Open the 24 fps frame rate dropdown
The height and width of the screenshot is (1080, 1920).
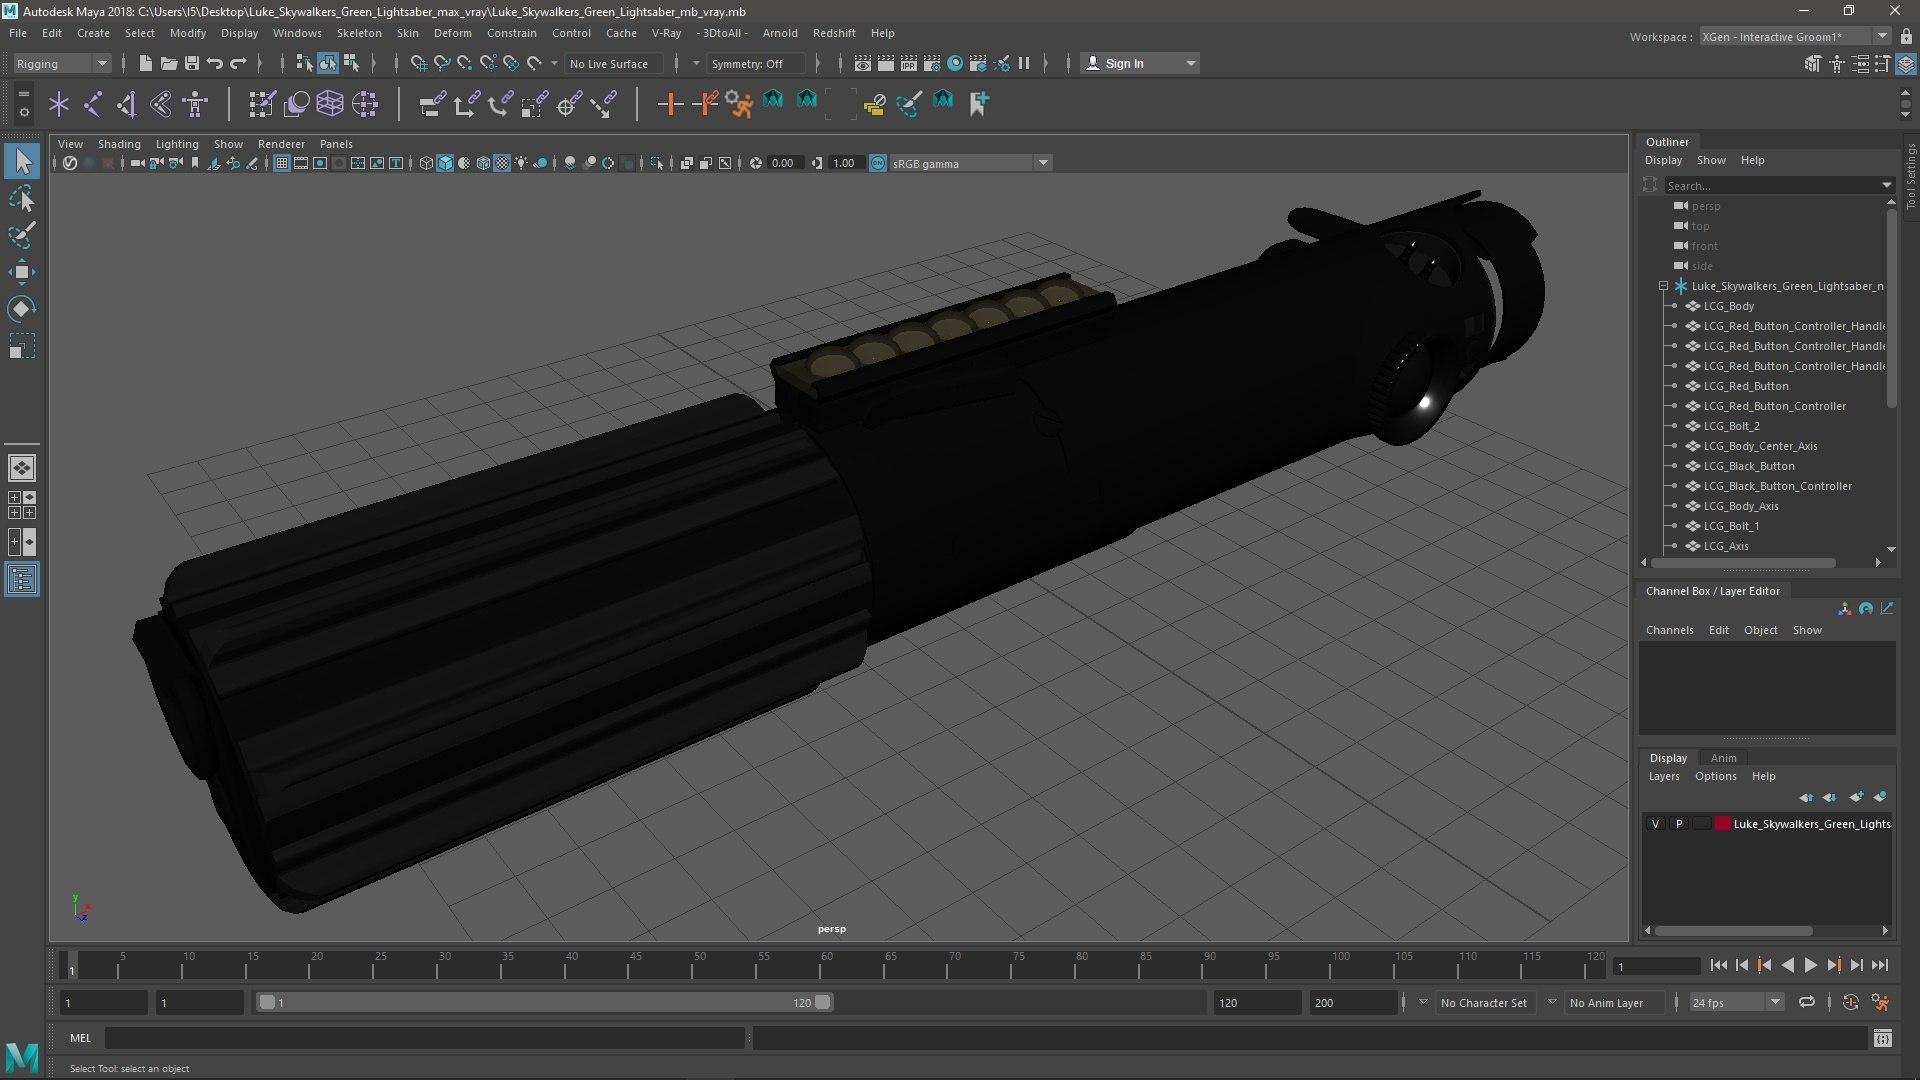click(1736, 1002)
